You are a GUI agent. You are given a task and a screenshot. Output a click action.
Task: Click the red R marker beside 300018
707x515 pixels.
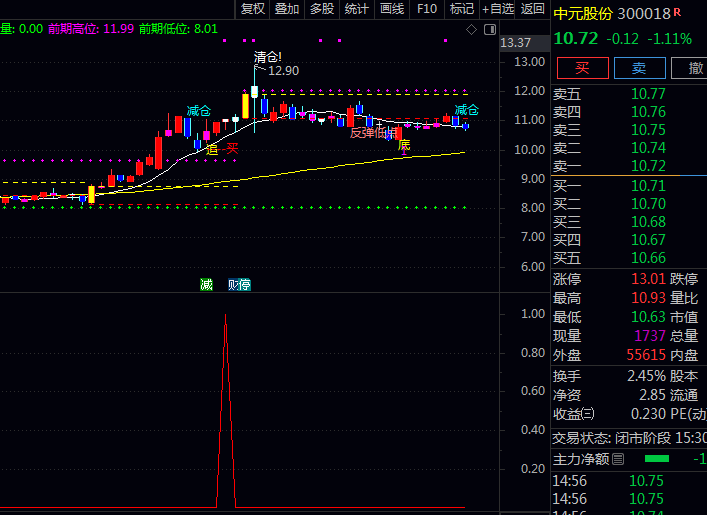tap(677, 12)
